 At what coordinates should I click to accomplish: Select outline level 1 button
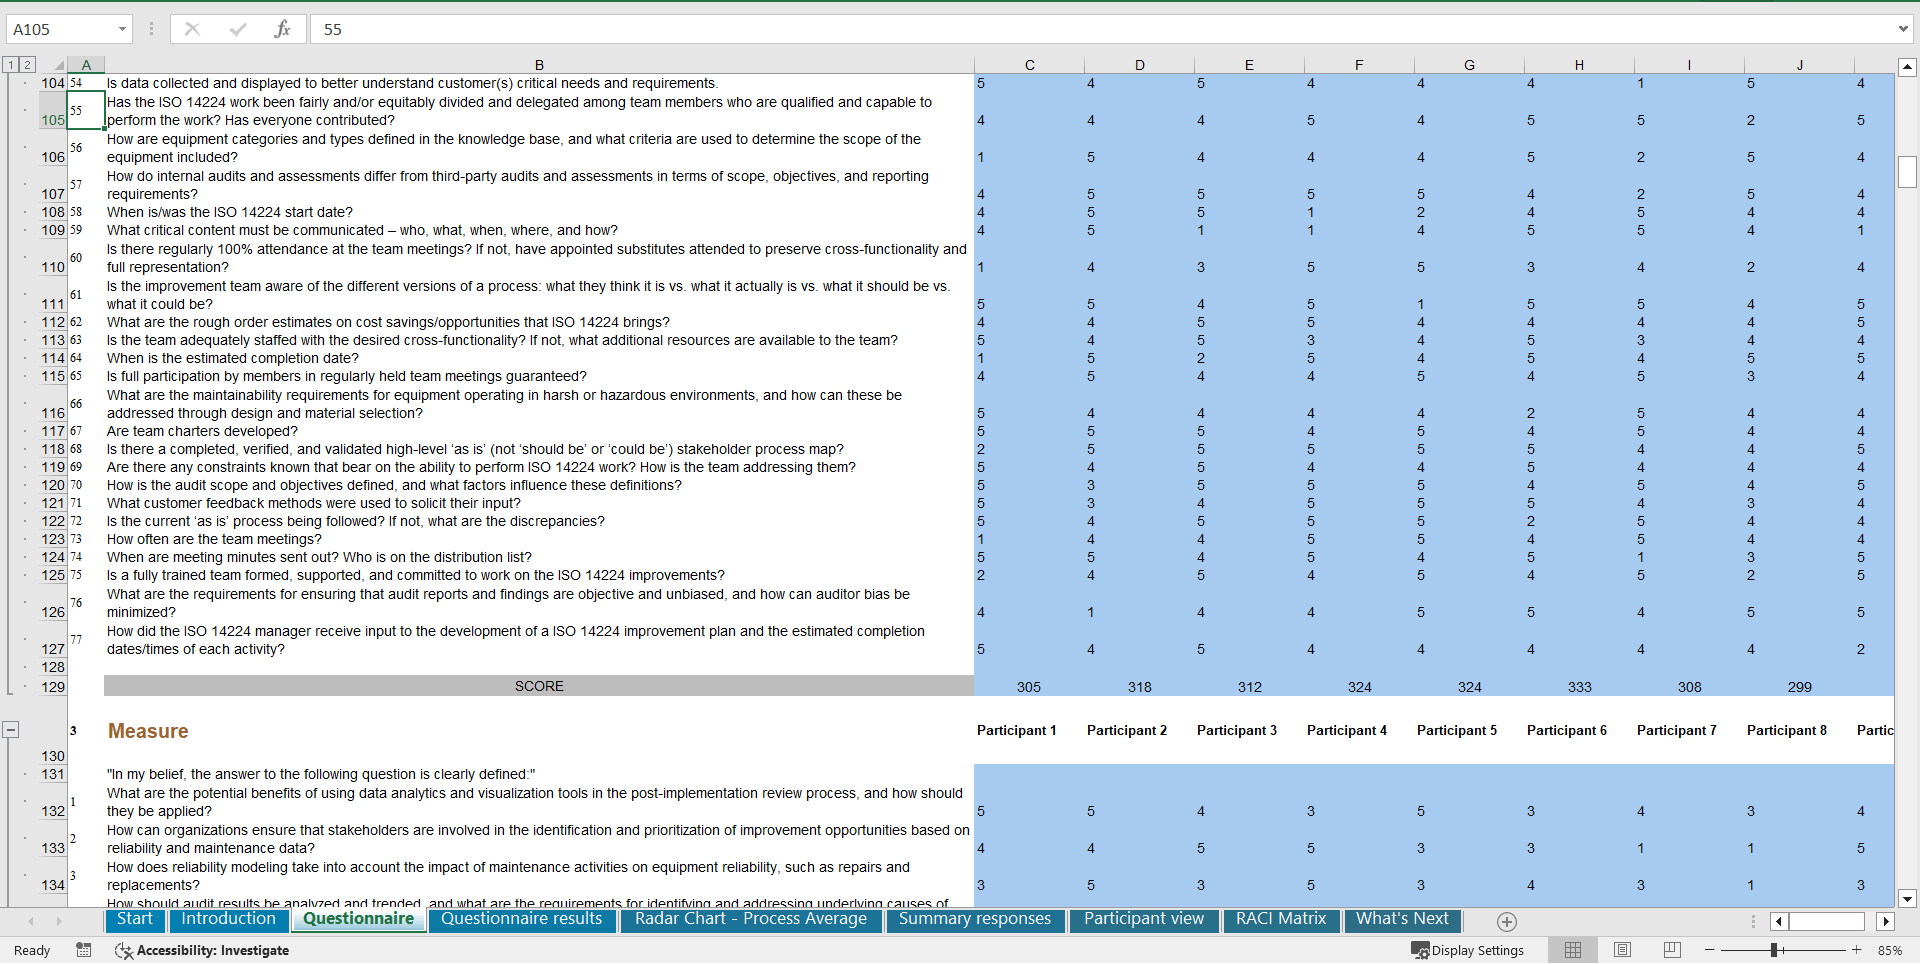[x=10, y=65]
